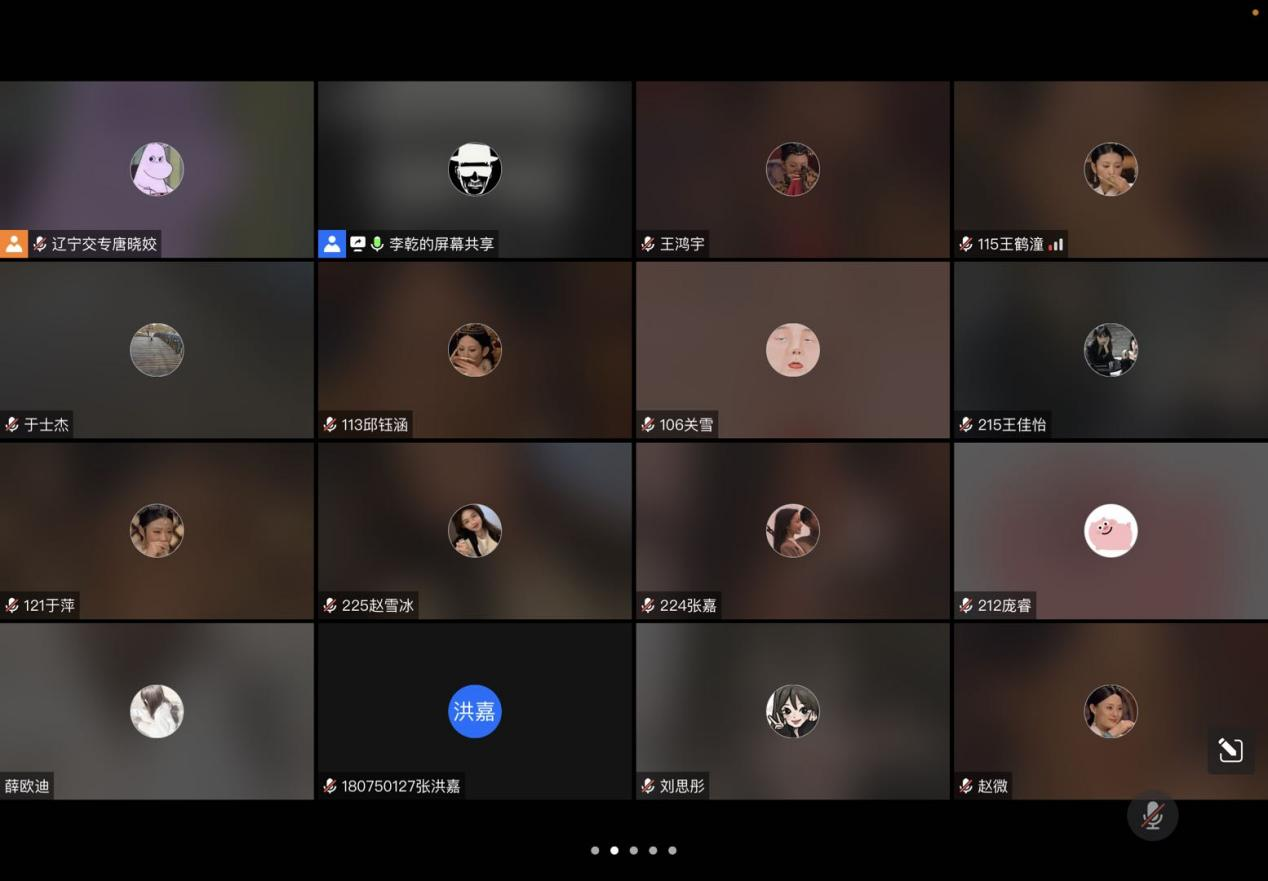
Task: Select the avatar of 115王鹤潼
Action: (x=1111, y=169)
